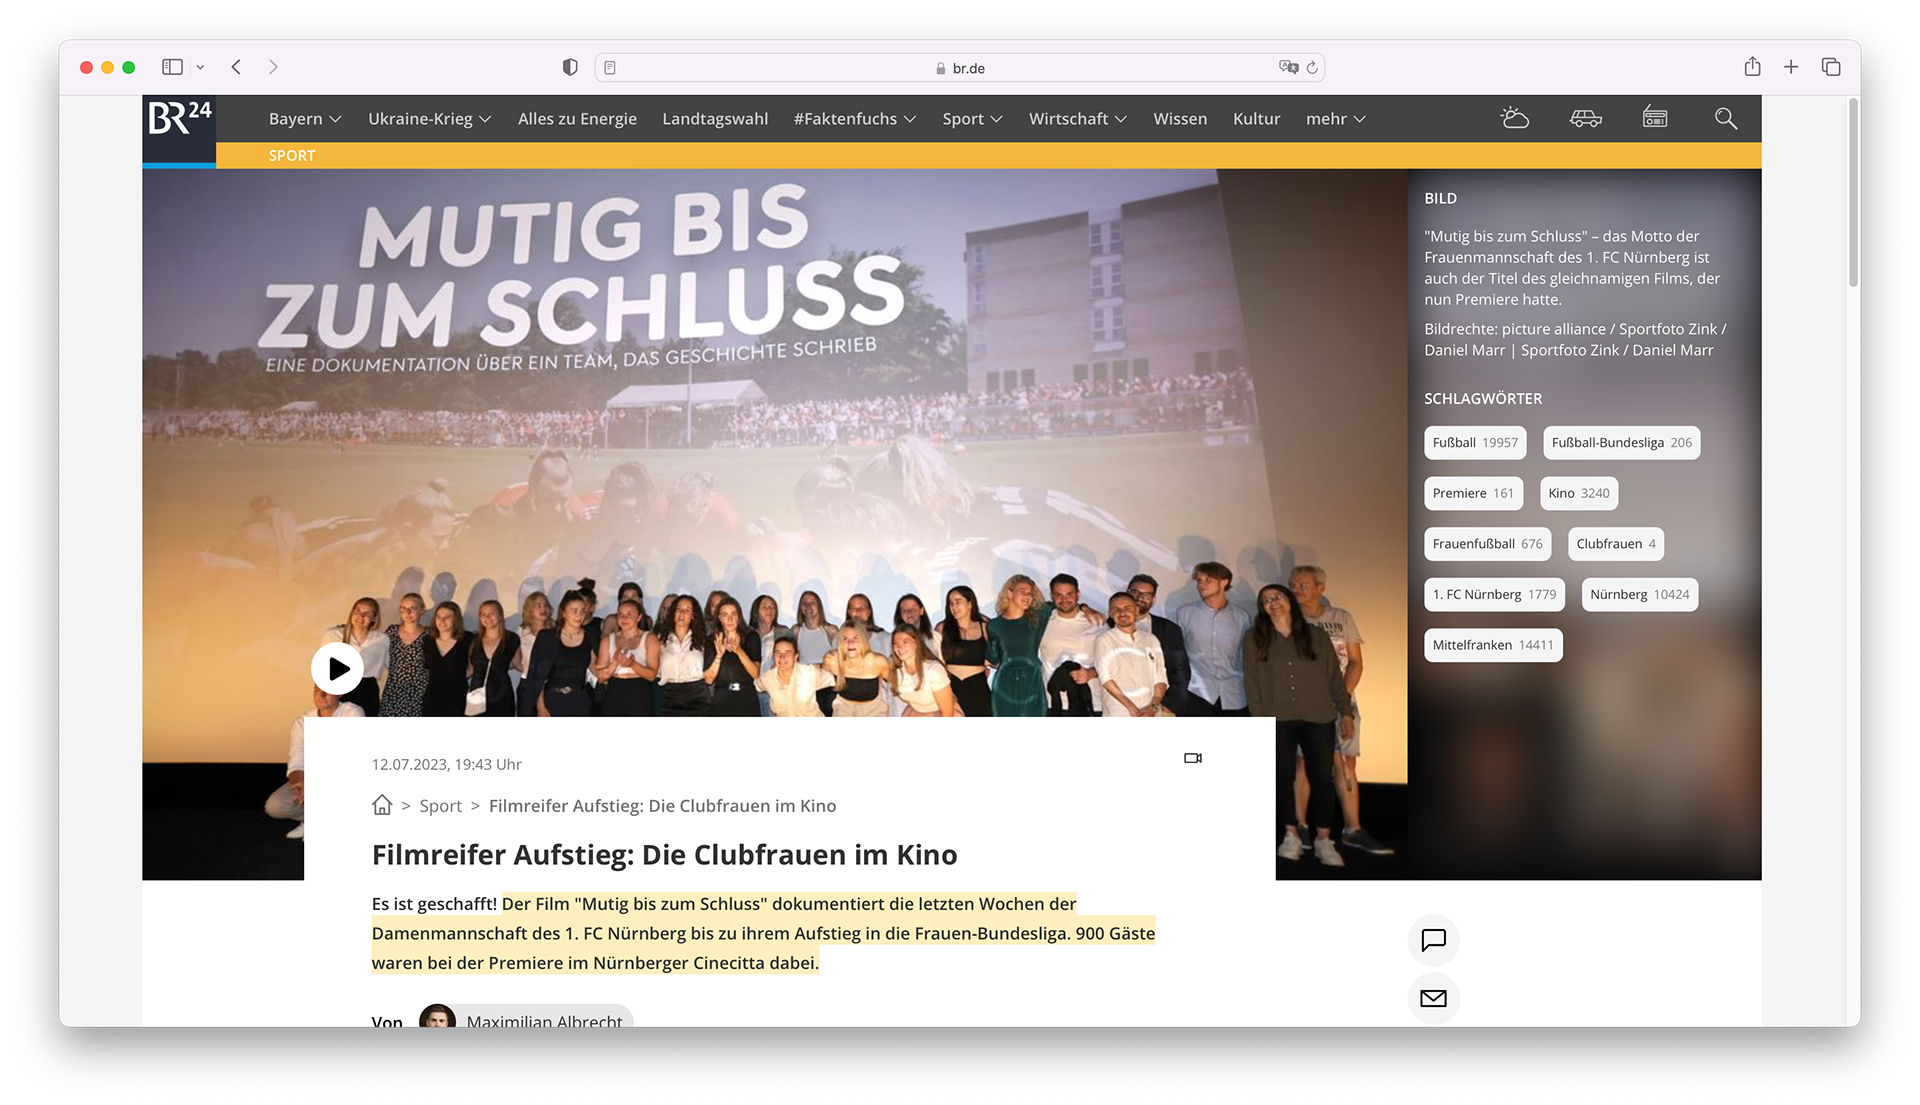The width and height of the screenshot is (1920, 1105).
Task: Play the video on the hero image
Action: pyautogui.click(x=337, y=668)
